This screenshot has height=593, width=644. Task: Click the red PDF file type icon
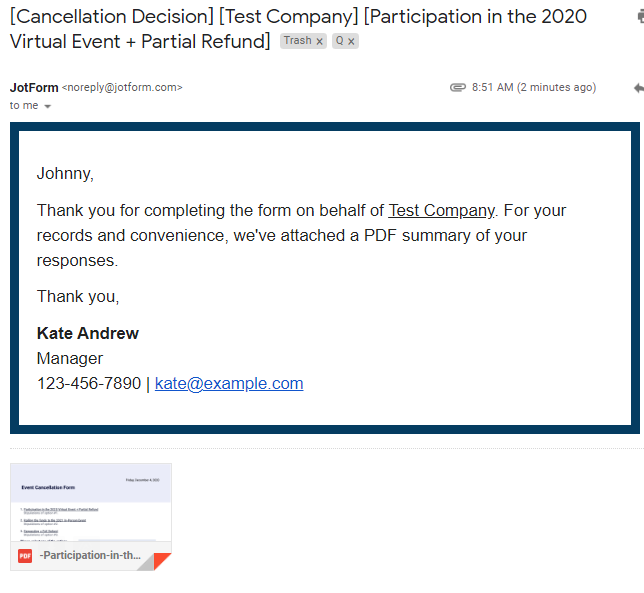tap(25, 556)
